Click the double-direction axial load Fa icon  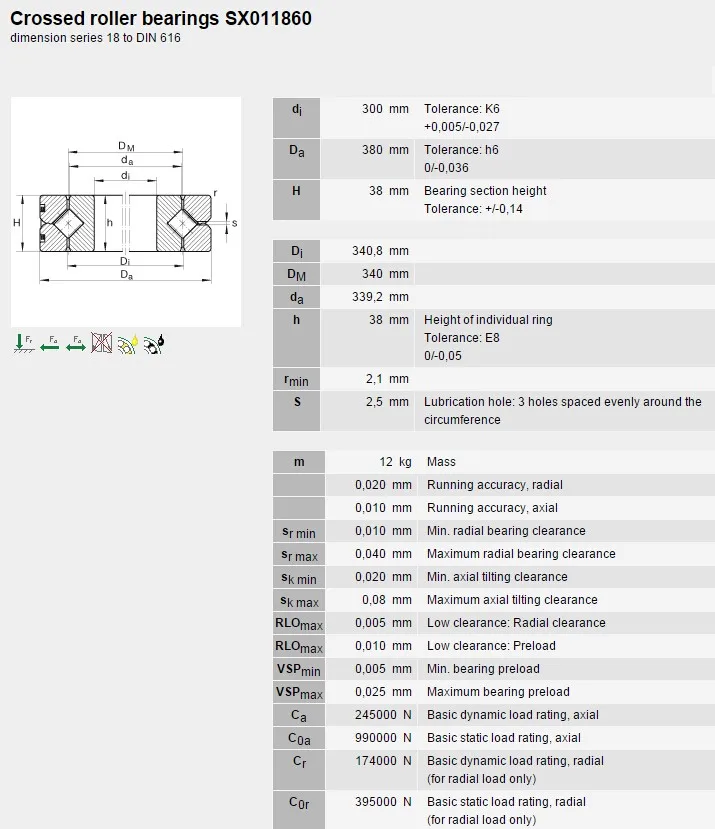76,343
